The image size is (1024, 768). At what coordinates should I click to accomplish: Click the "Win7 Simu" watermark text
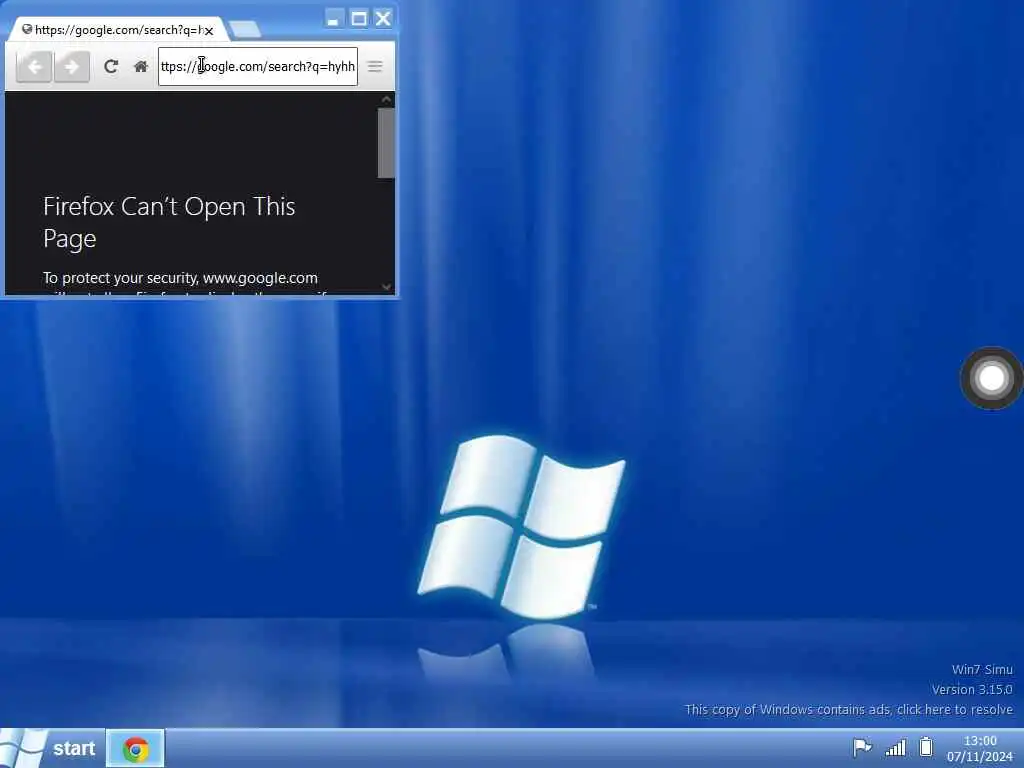(982, 669)
